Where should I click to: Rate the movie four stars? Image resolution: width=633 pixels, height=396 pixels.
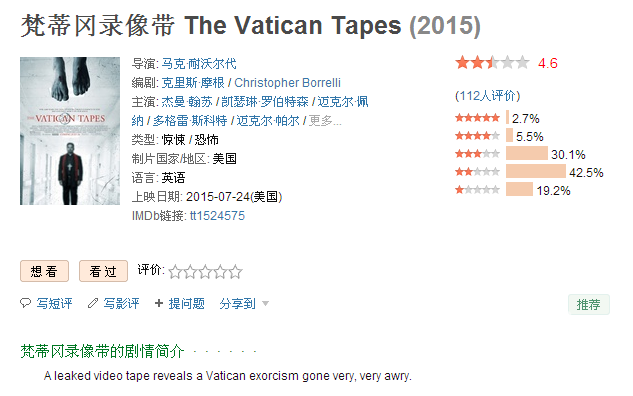click(x=220, y=272)
